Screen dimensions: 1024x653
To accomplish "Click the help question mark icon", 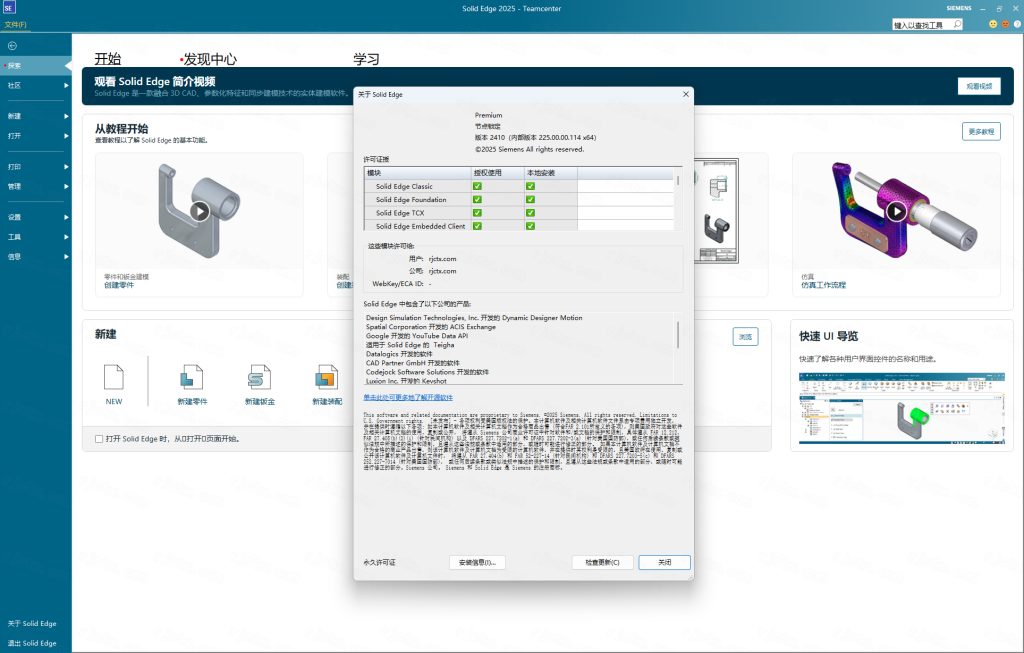I will tap(1016, 24).
